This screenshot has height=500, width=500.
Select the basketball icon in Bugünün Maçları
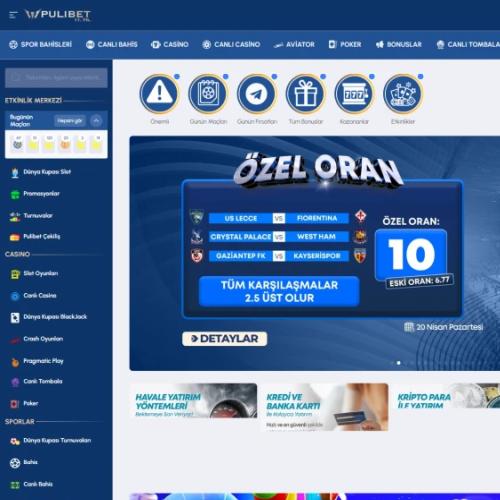point(65,144)
